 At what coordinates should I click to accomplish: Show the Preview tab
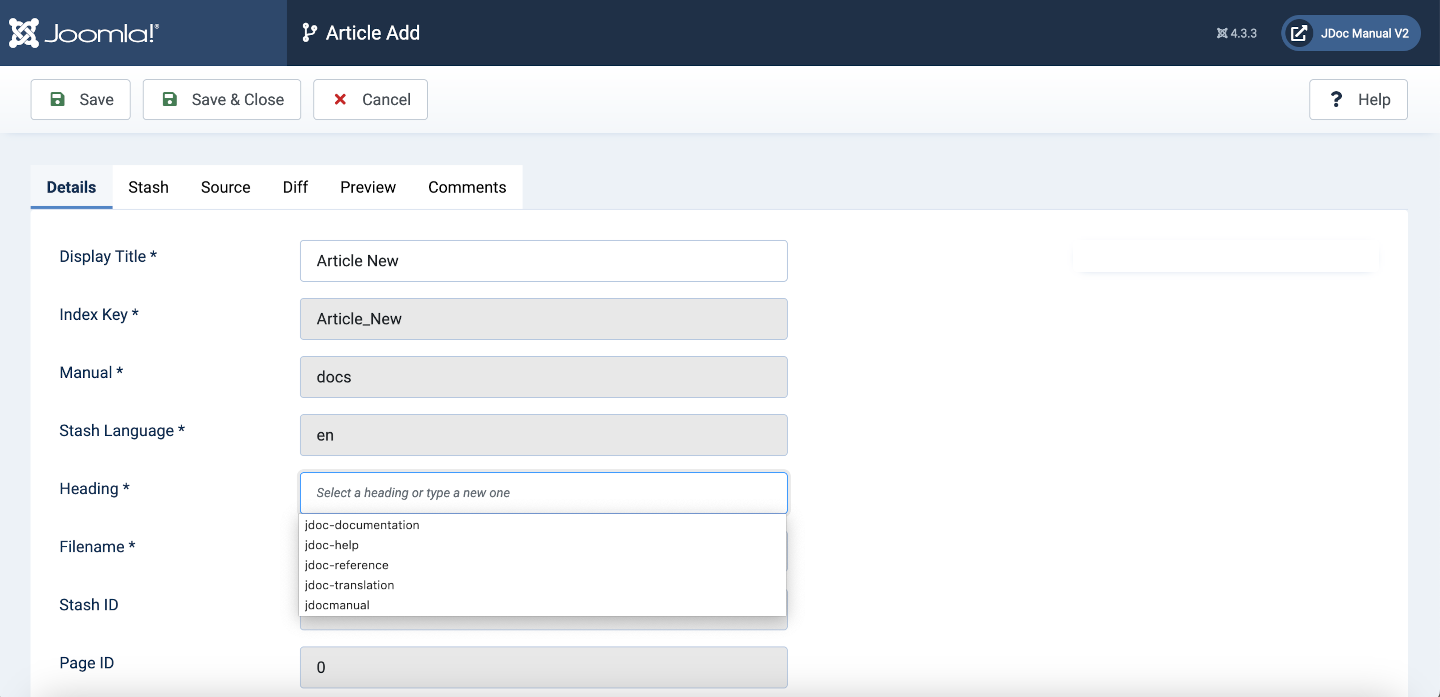[368, 187]
